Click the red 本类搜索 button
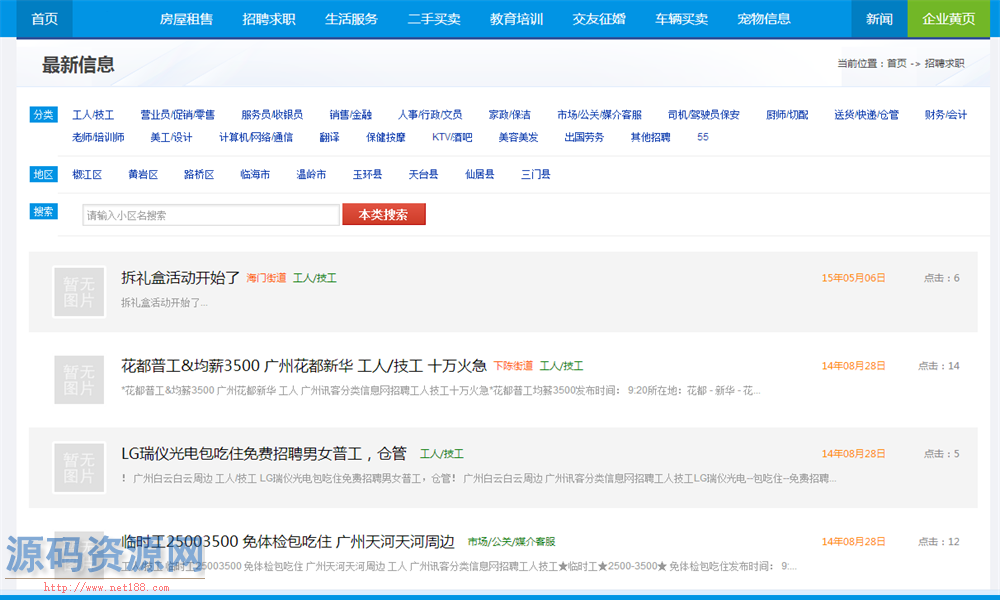This screenshot has height=600, width=1000. coord(384,215)
